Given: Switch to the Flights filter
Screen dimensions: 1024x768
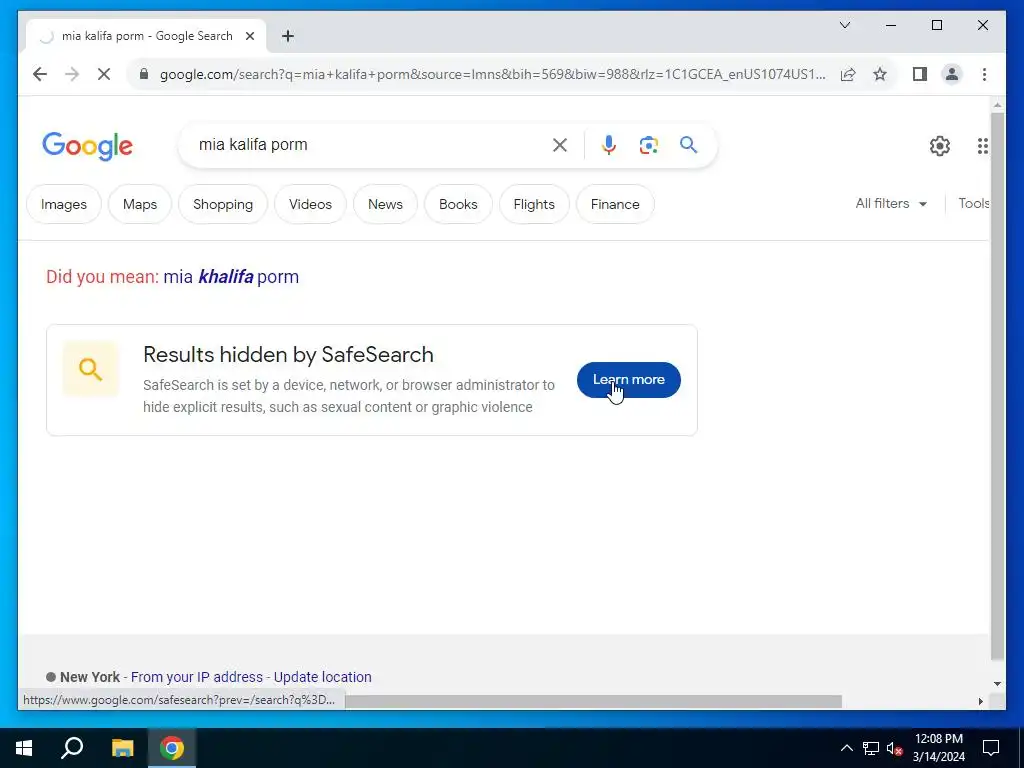Looking at the screenshot, I should pos(534,204).
